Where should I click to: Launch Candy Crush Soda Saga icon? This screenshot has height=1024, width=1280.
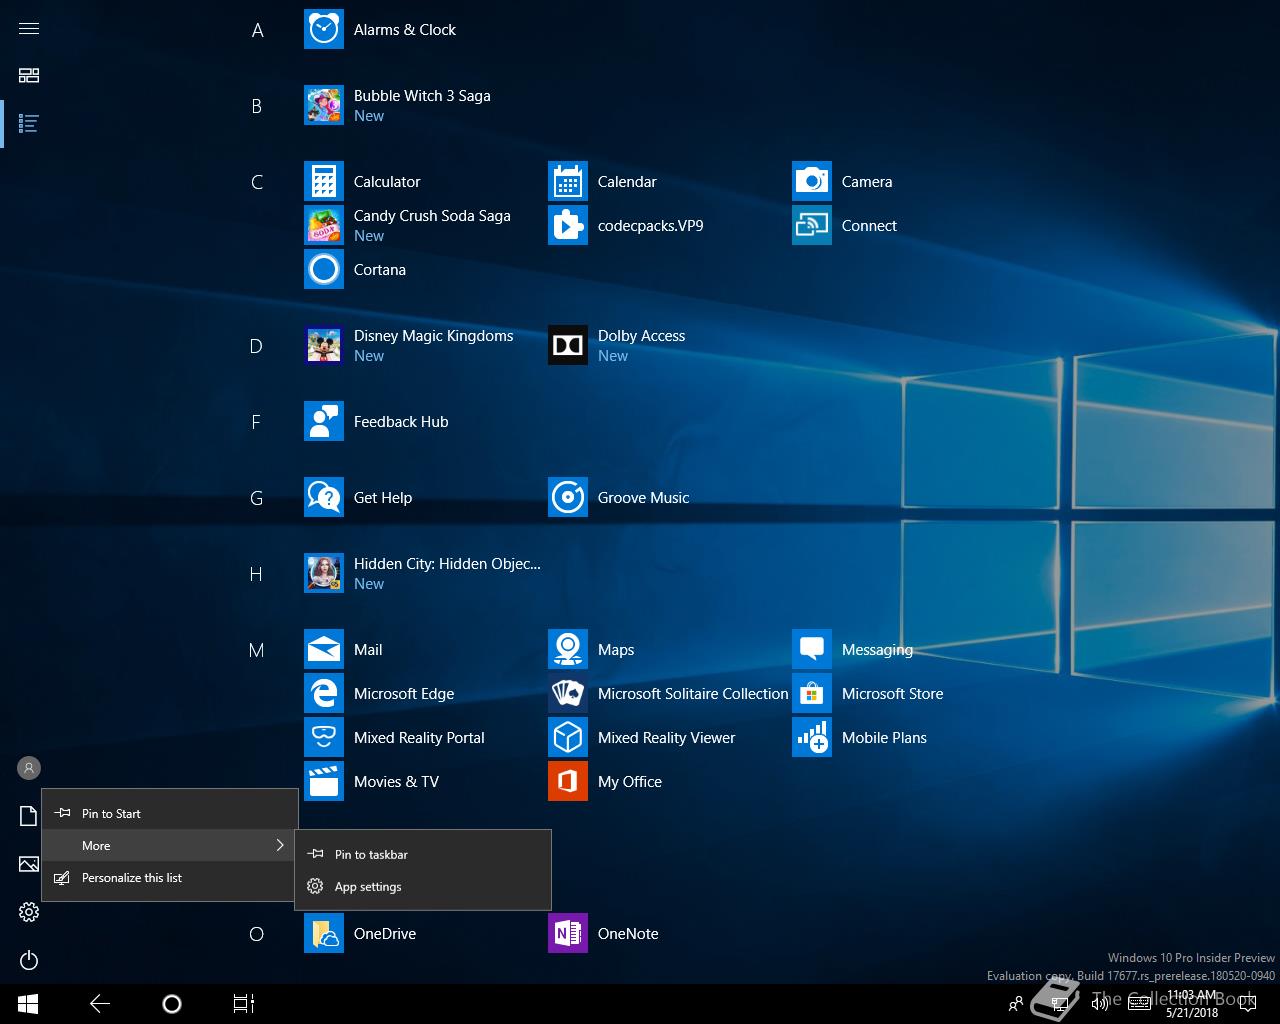click(324, 225)
